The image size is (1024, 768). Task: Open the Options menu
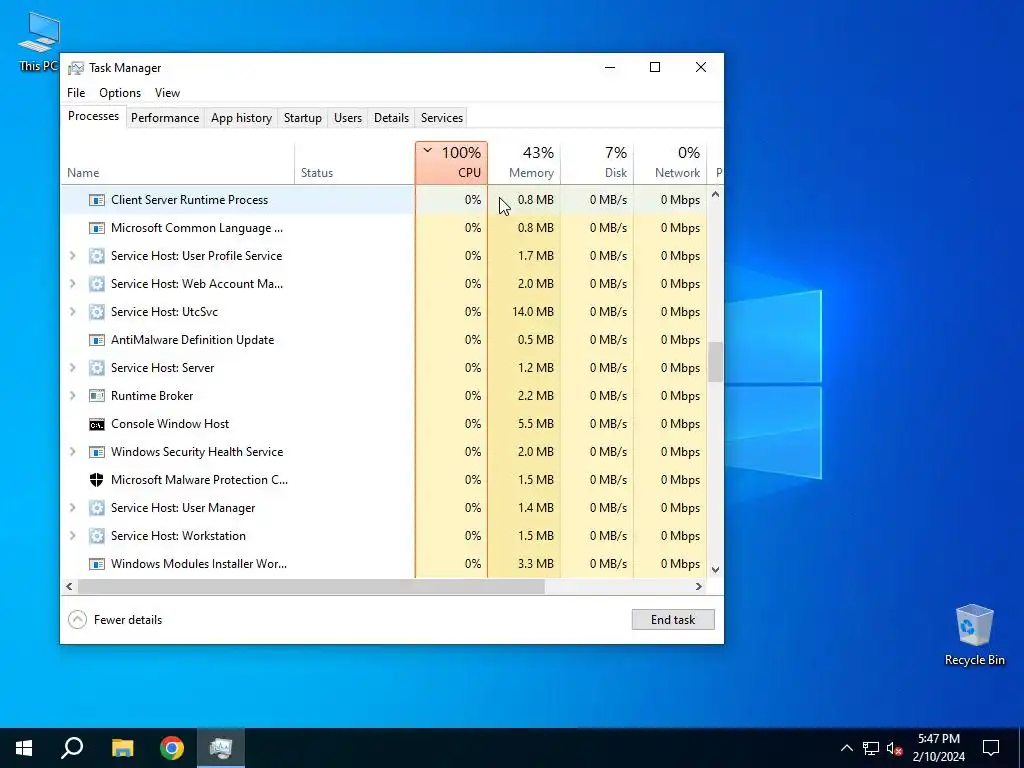pos(120,93)
